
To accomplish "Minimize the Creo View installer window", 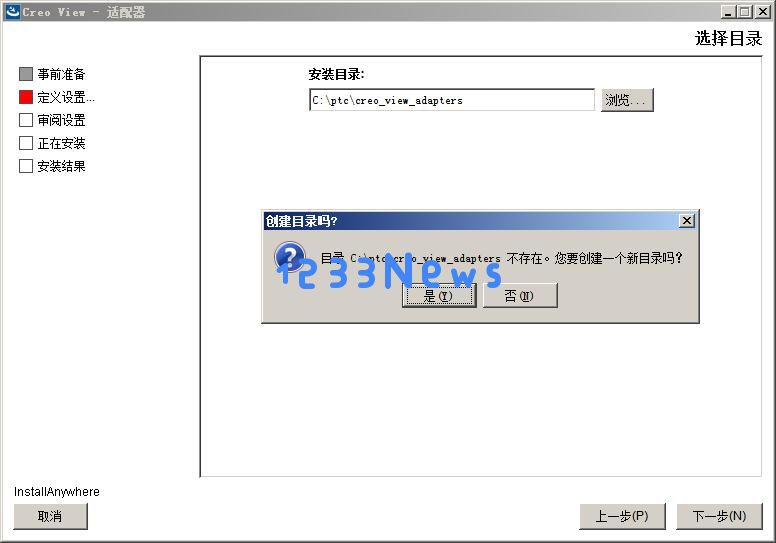I will [x=728, y=12].
